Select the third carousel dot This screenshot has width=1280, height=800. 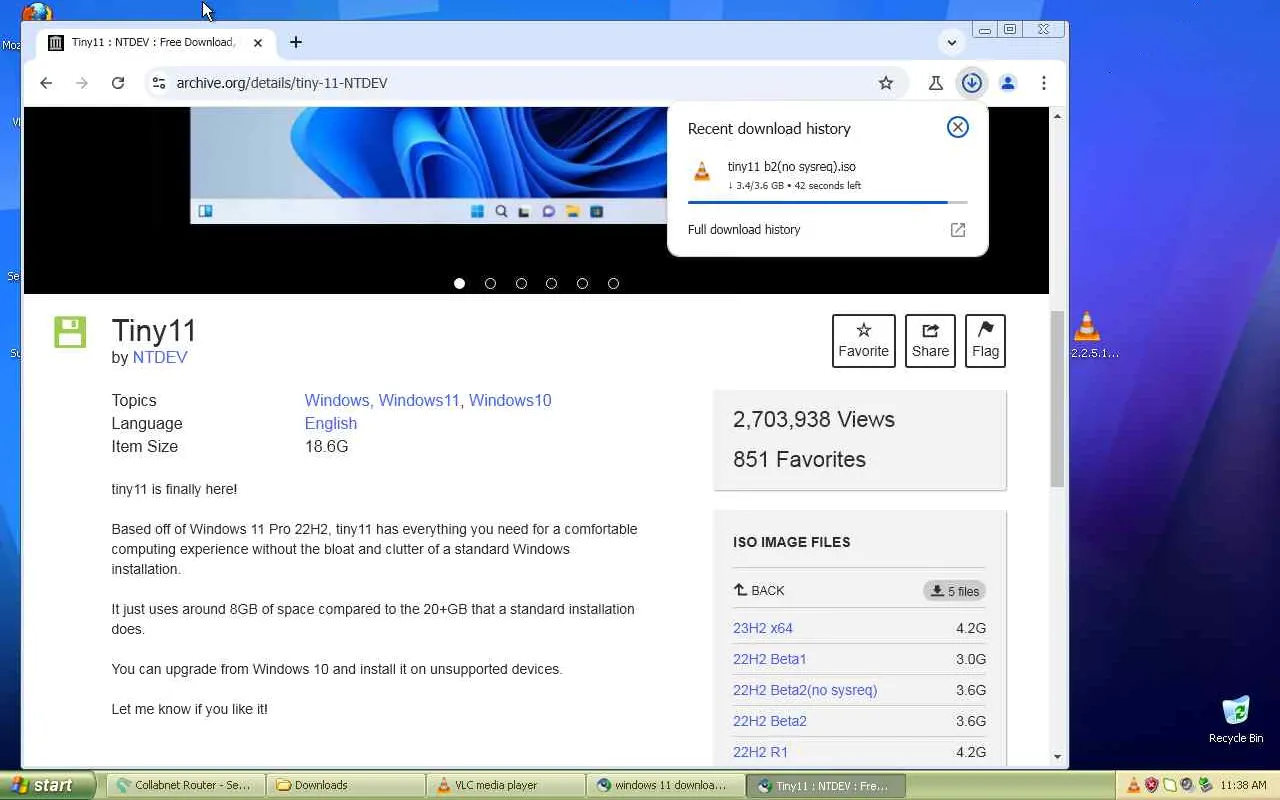(521, 284)
